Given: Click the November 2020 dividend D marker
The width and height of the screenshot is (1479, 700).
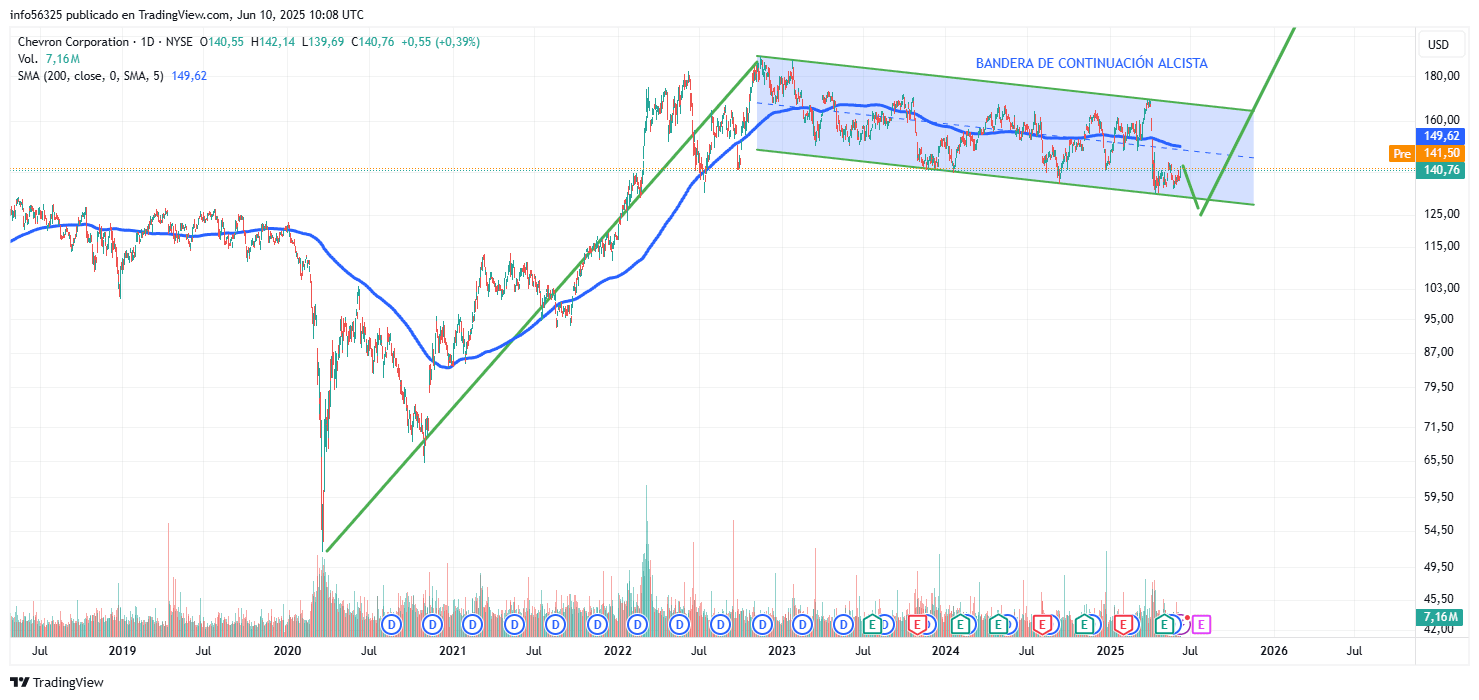Looking at the screenshot, I should click(432, 624).
